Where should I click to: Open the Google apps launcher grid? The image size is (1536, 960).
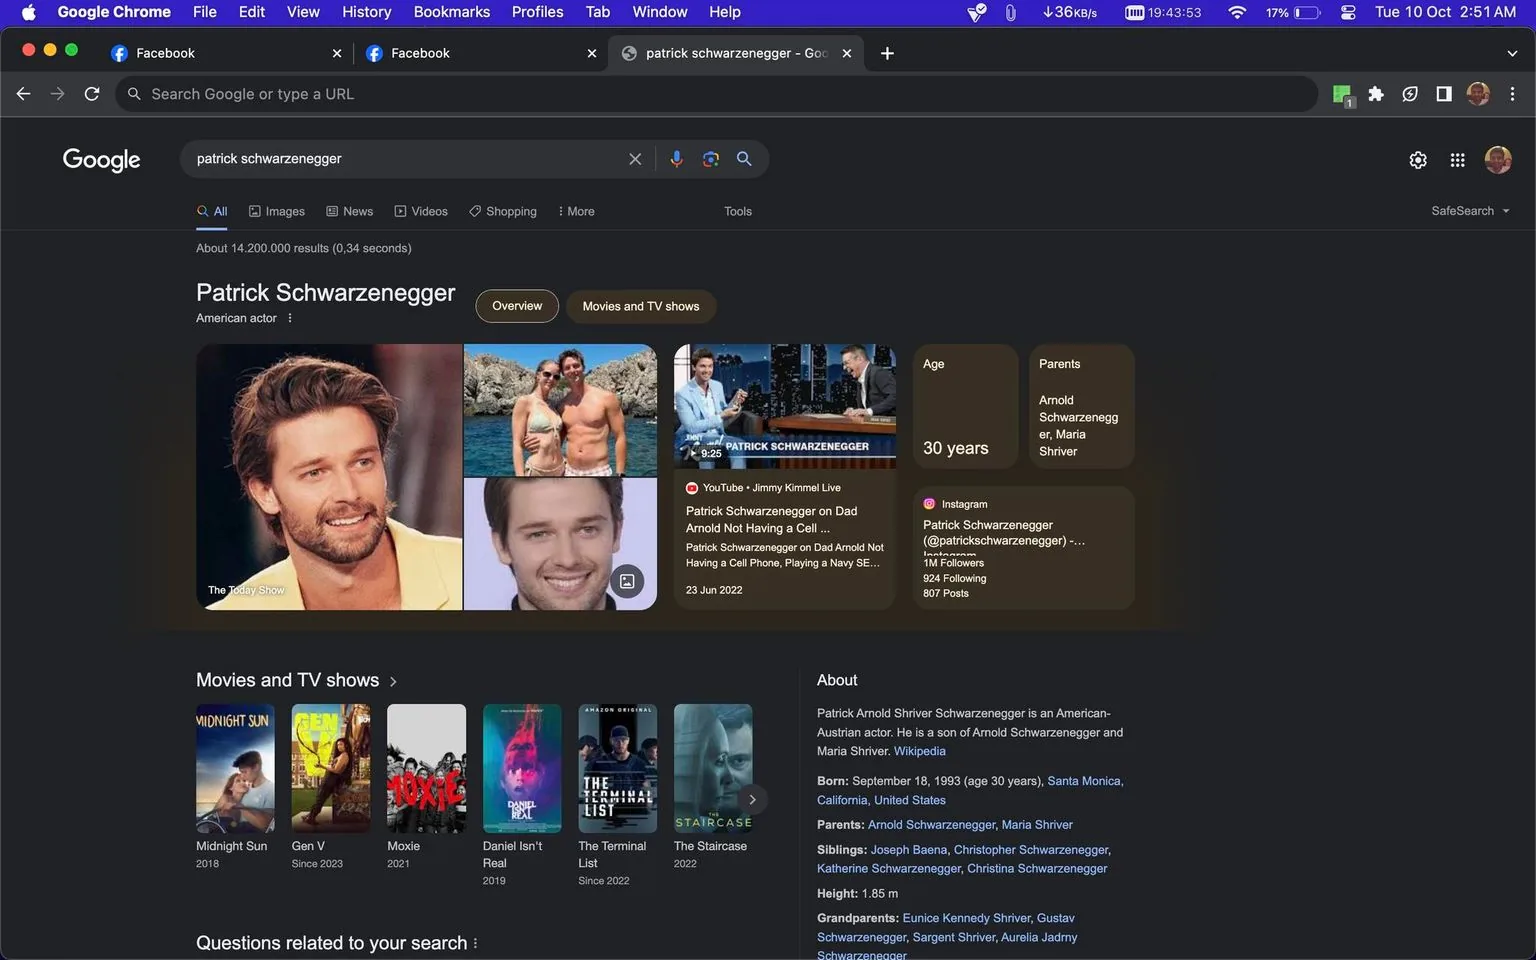coord(1457,159)
